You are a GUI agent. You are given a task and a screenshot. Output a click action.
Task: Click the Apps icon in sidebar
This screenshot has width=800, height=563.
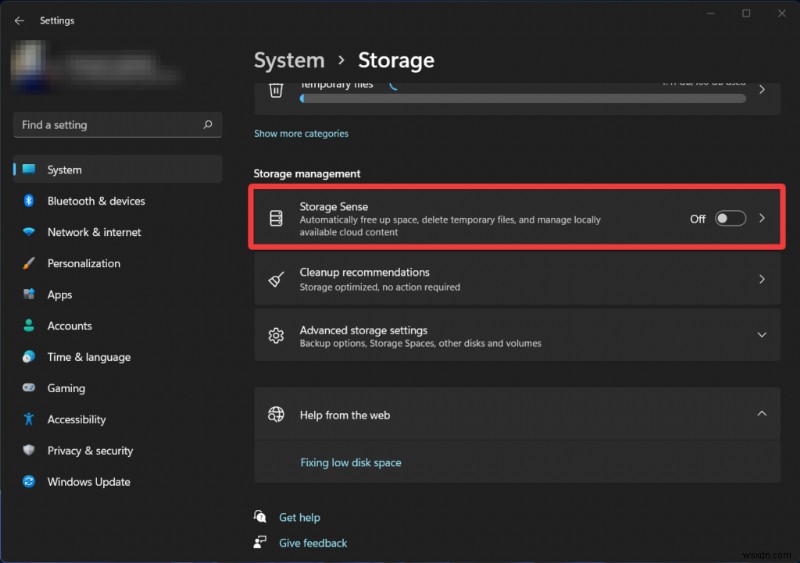click(29, 294)
